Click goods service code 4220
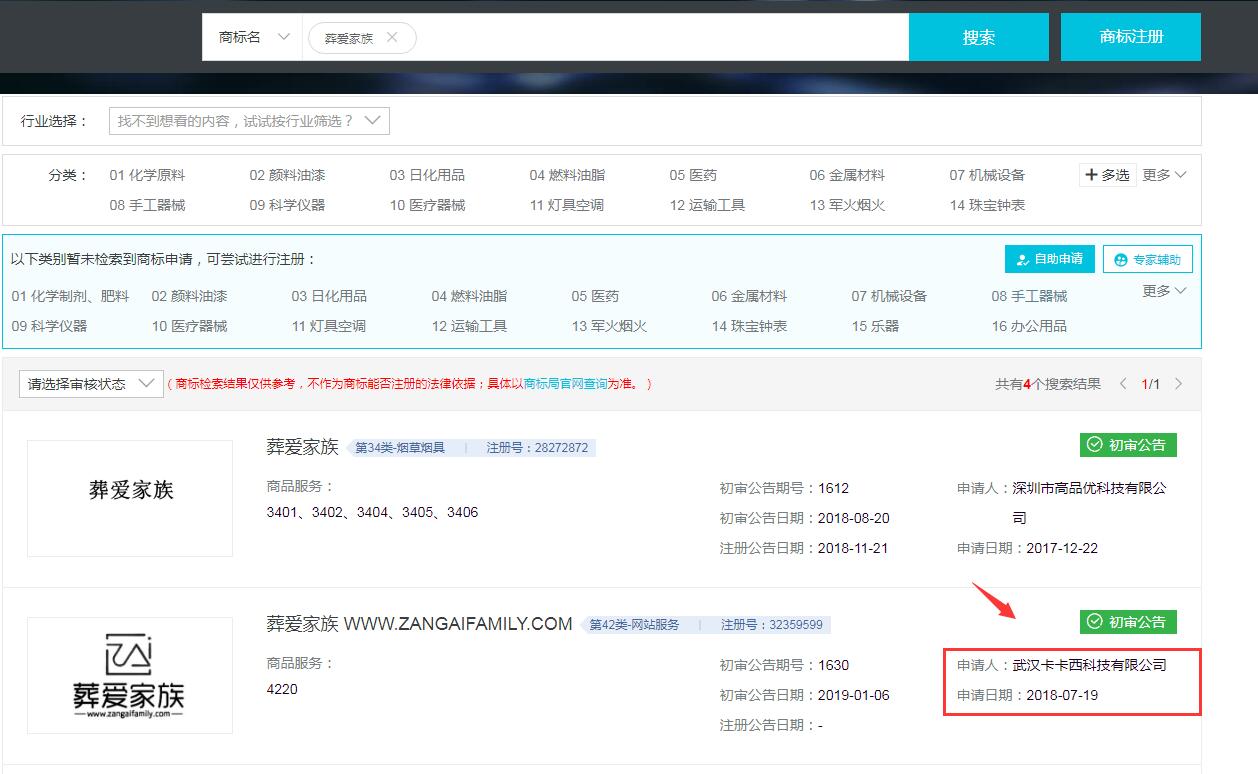 [x=282, y=689]
